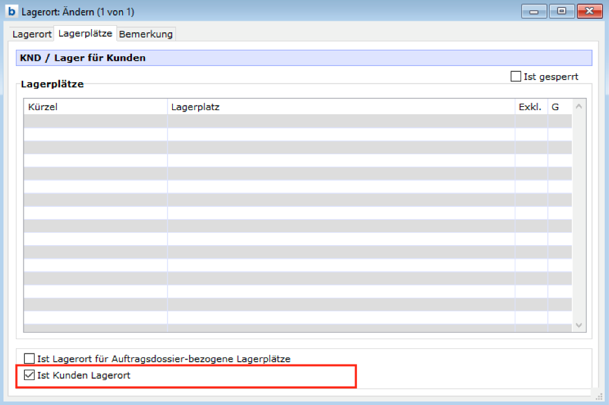Click the first row cell under Exkl.

(x=530, y=121)
